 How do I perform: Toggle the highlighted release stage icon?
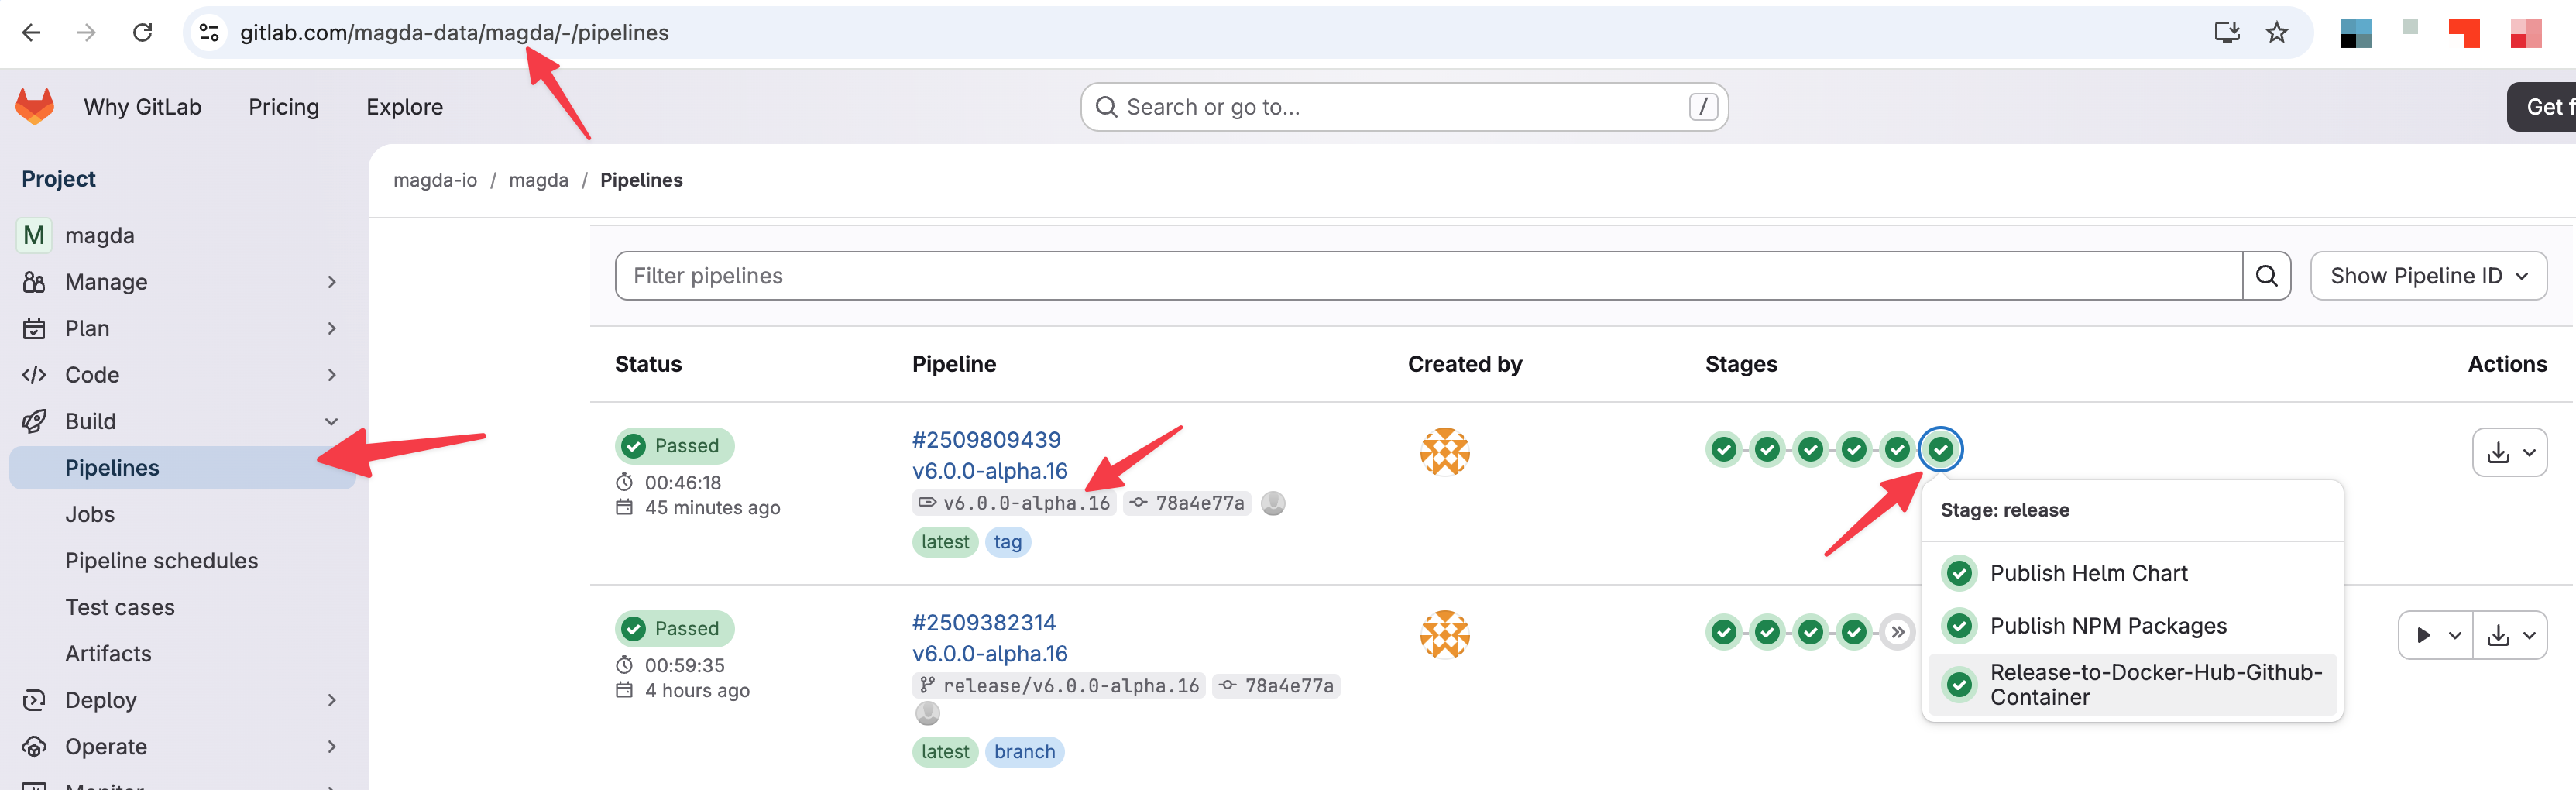click(1941, 450)
